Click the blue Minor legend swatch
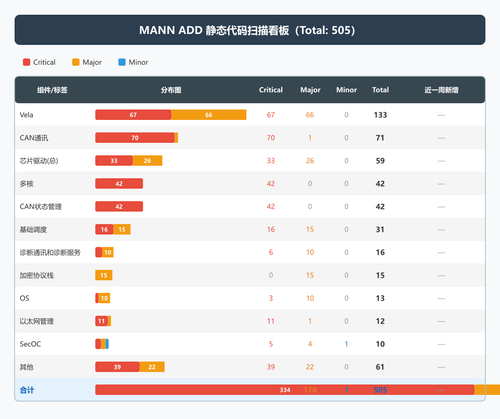Screen dimensions: 500x419 tap(122, 62)
